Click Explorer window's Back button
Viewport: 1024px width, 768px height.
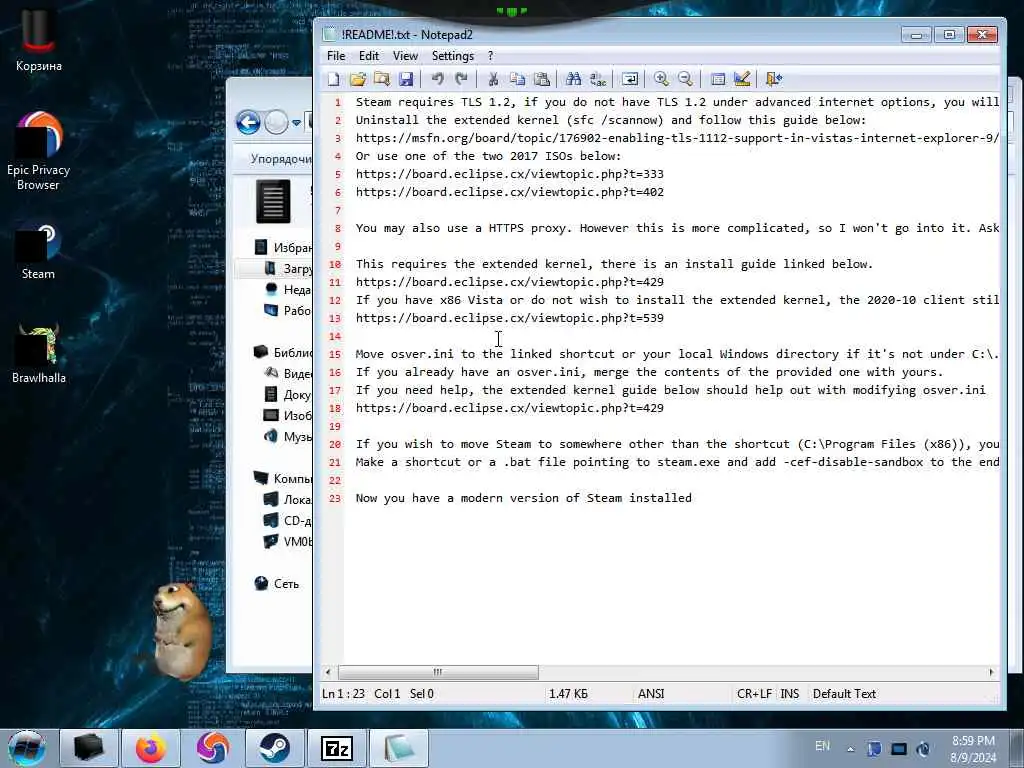coord(248,122)
